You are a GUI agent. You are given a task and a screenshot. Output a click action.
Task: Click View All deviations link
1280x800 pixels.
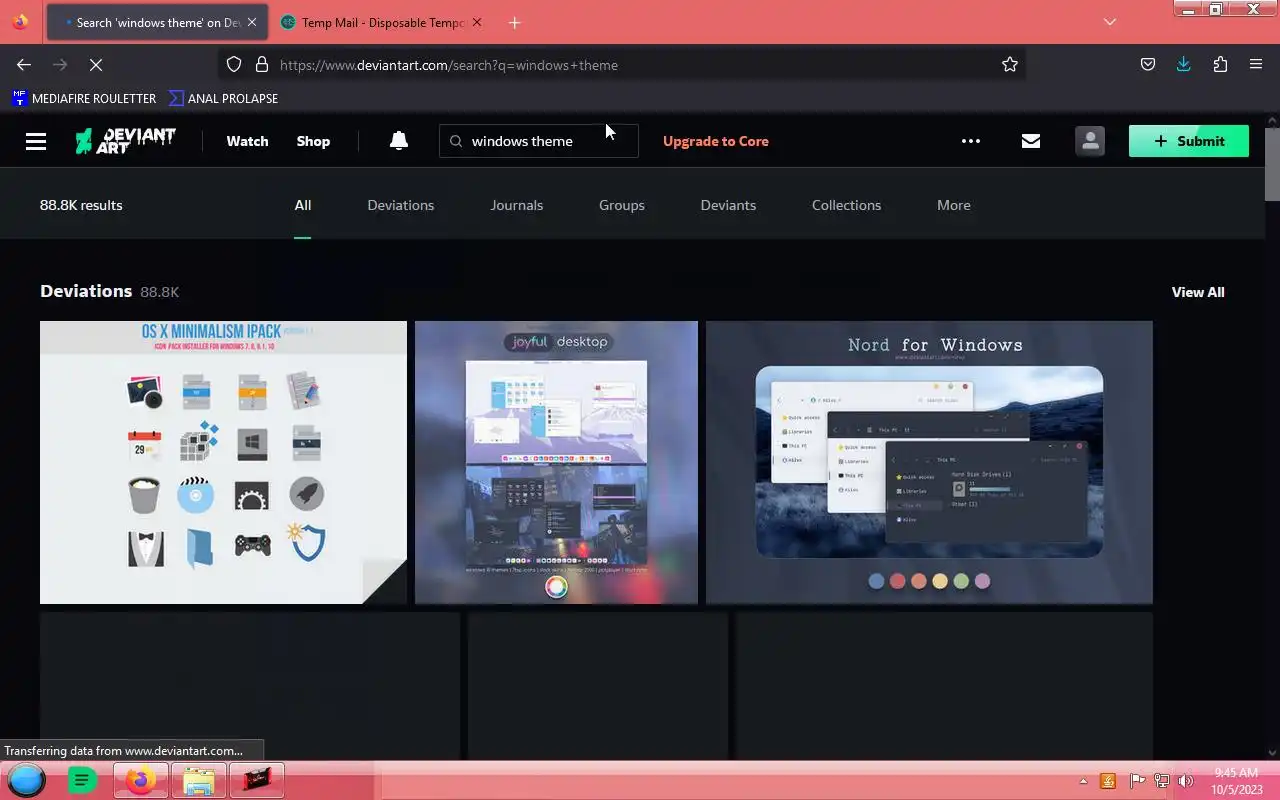pos(1198,292)
